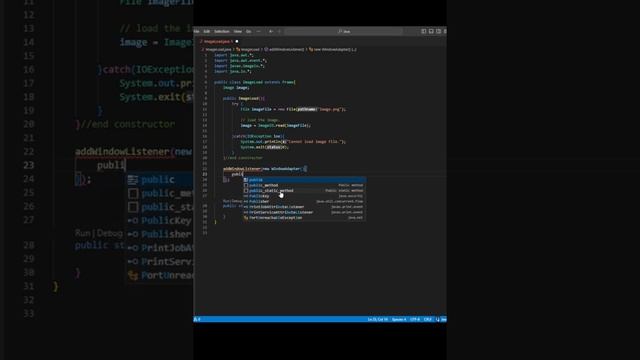Toggle primary sidebar layout icon
Viewport: 640px width, 360px height.
[x=424, y=31]
